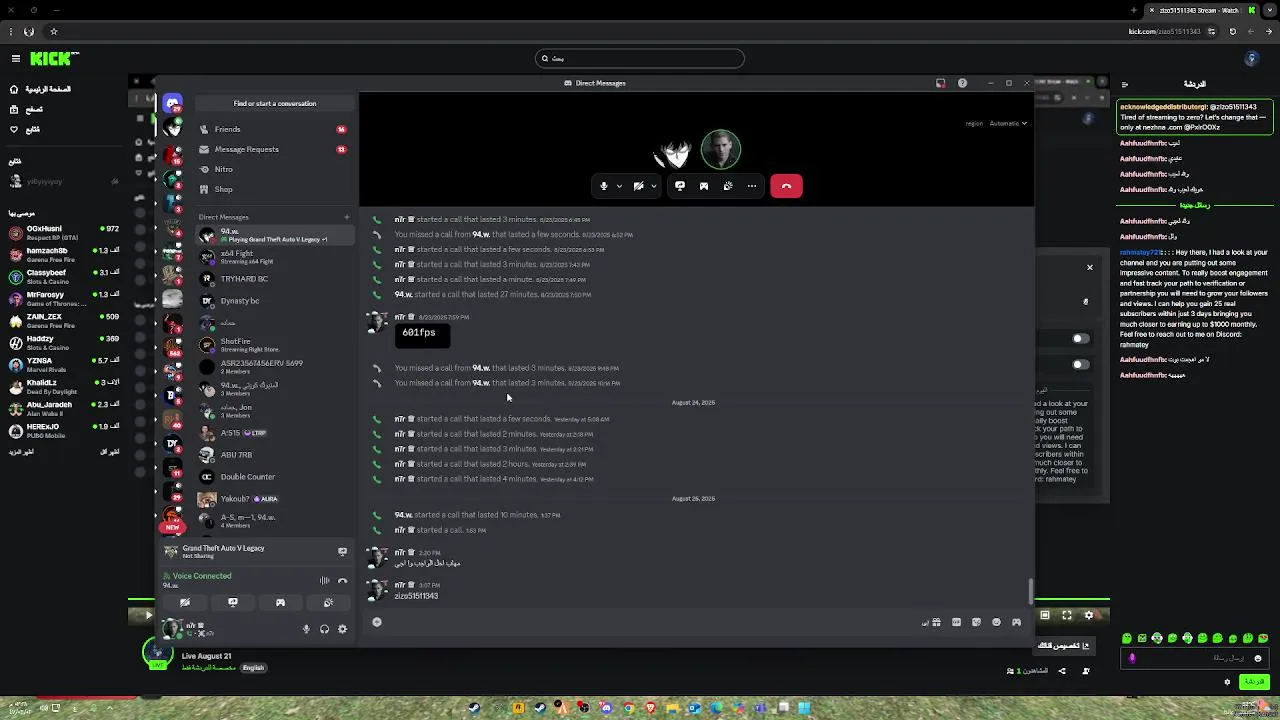1280x720 pixels.
Task: Toggle first switch in Kick popup panel
Action: [1079, 338]
